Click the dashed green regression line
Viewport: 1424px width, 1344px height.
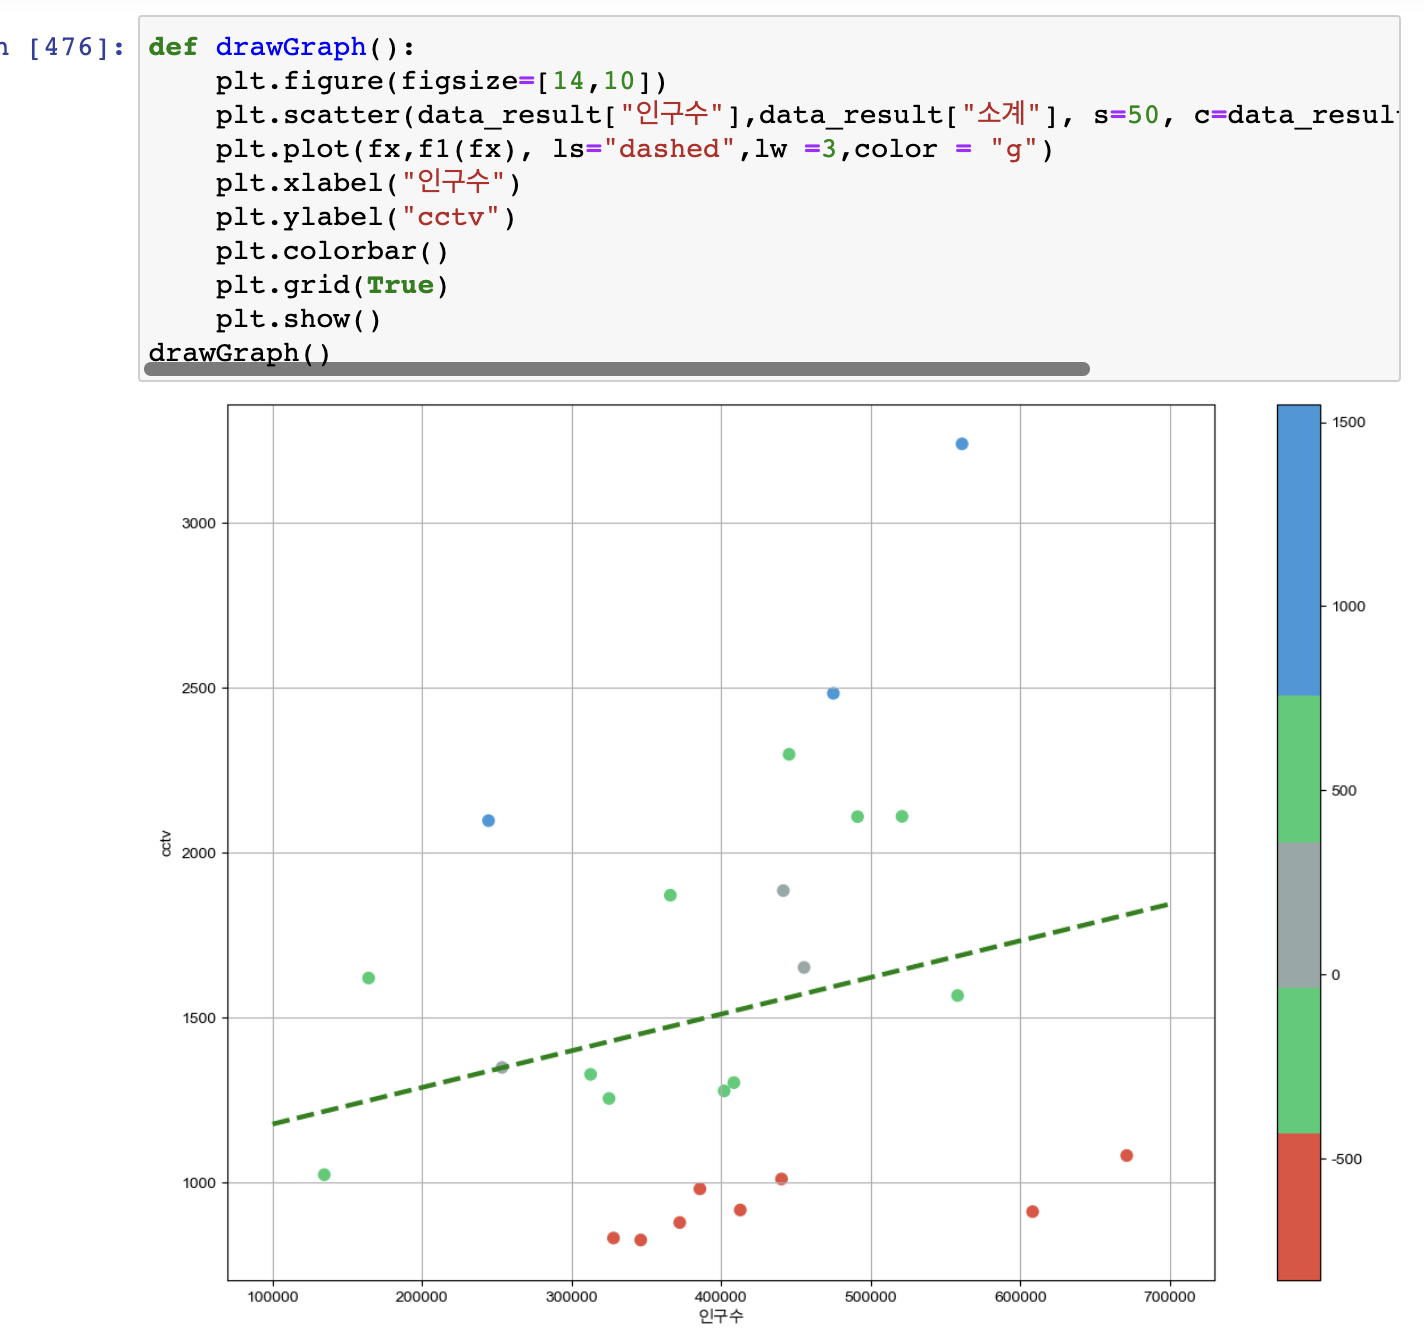point(720,1014)
